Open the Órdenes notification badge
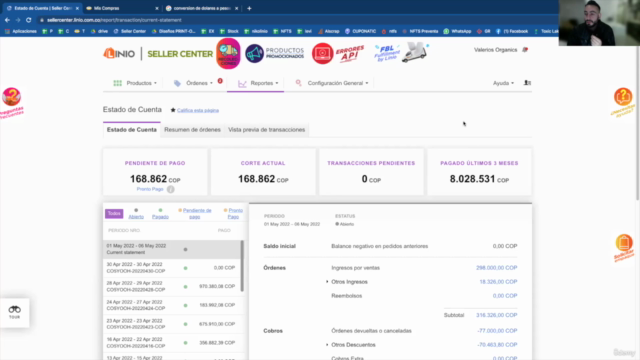The width and height of the screenshot is (640, 360). pyautogui.click(x=220, y=81)
